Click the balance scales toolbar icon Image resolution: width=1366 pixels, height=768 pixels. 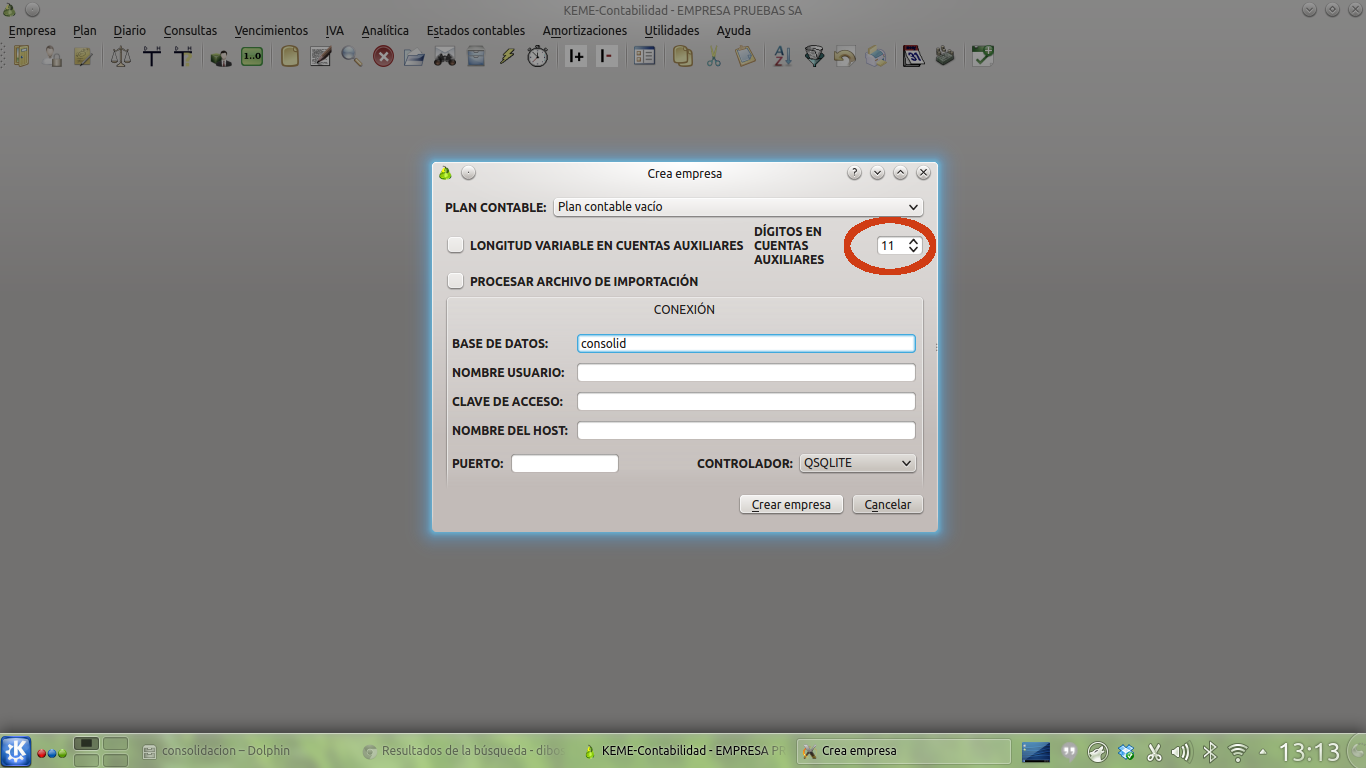121,57
